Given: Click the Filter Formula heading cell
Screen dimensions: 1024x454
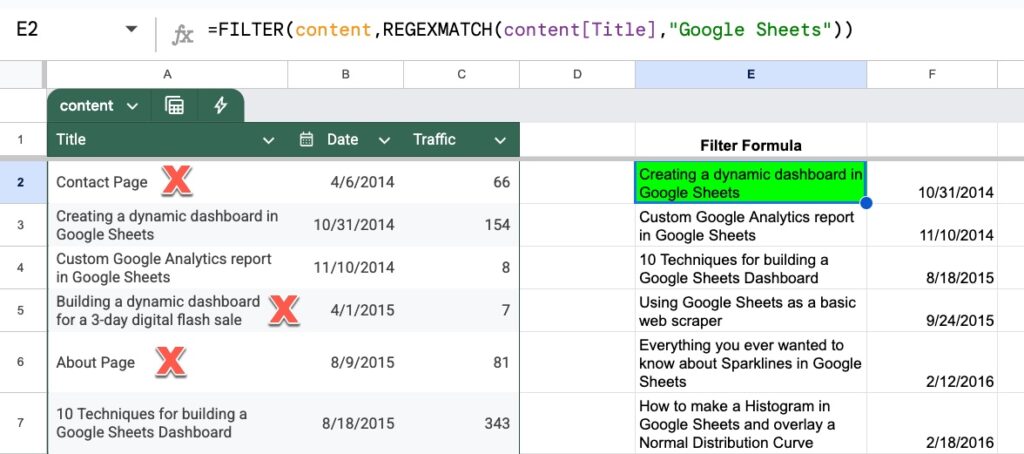Looking at the screenshot, I should (x=750, y=145).
